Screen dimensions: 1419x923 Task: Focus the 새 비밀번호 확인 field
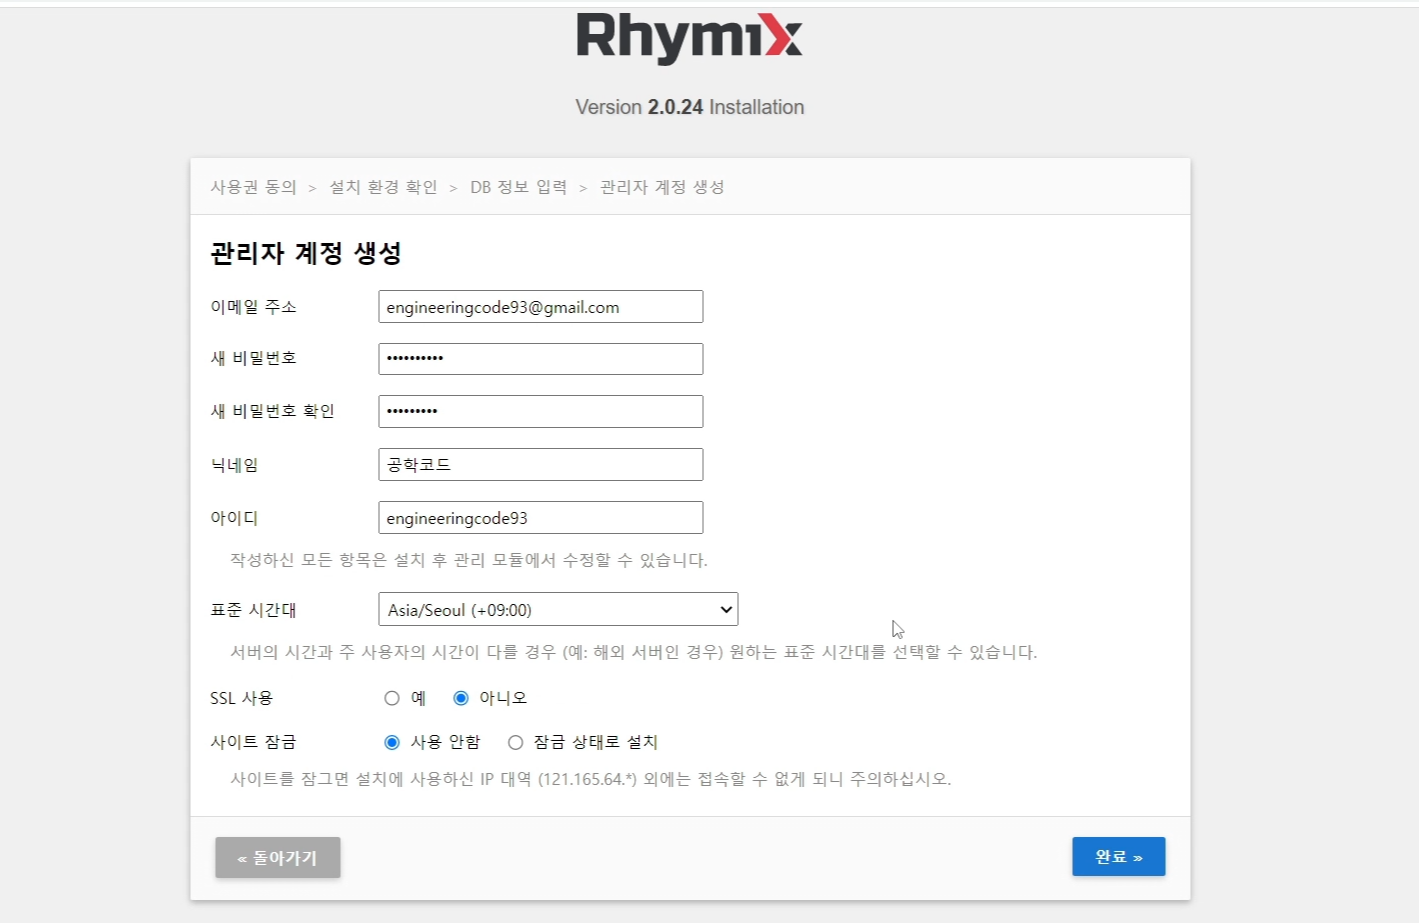(540, 411)
